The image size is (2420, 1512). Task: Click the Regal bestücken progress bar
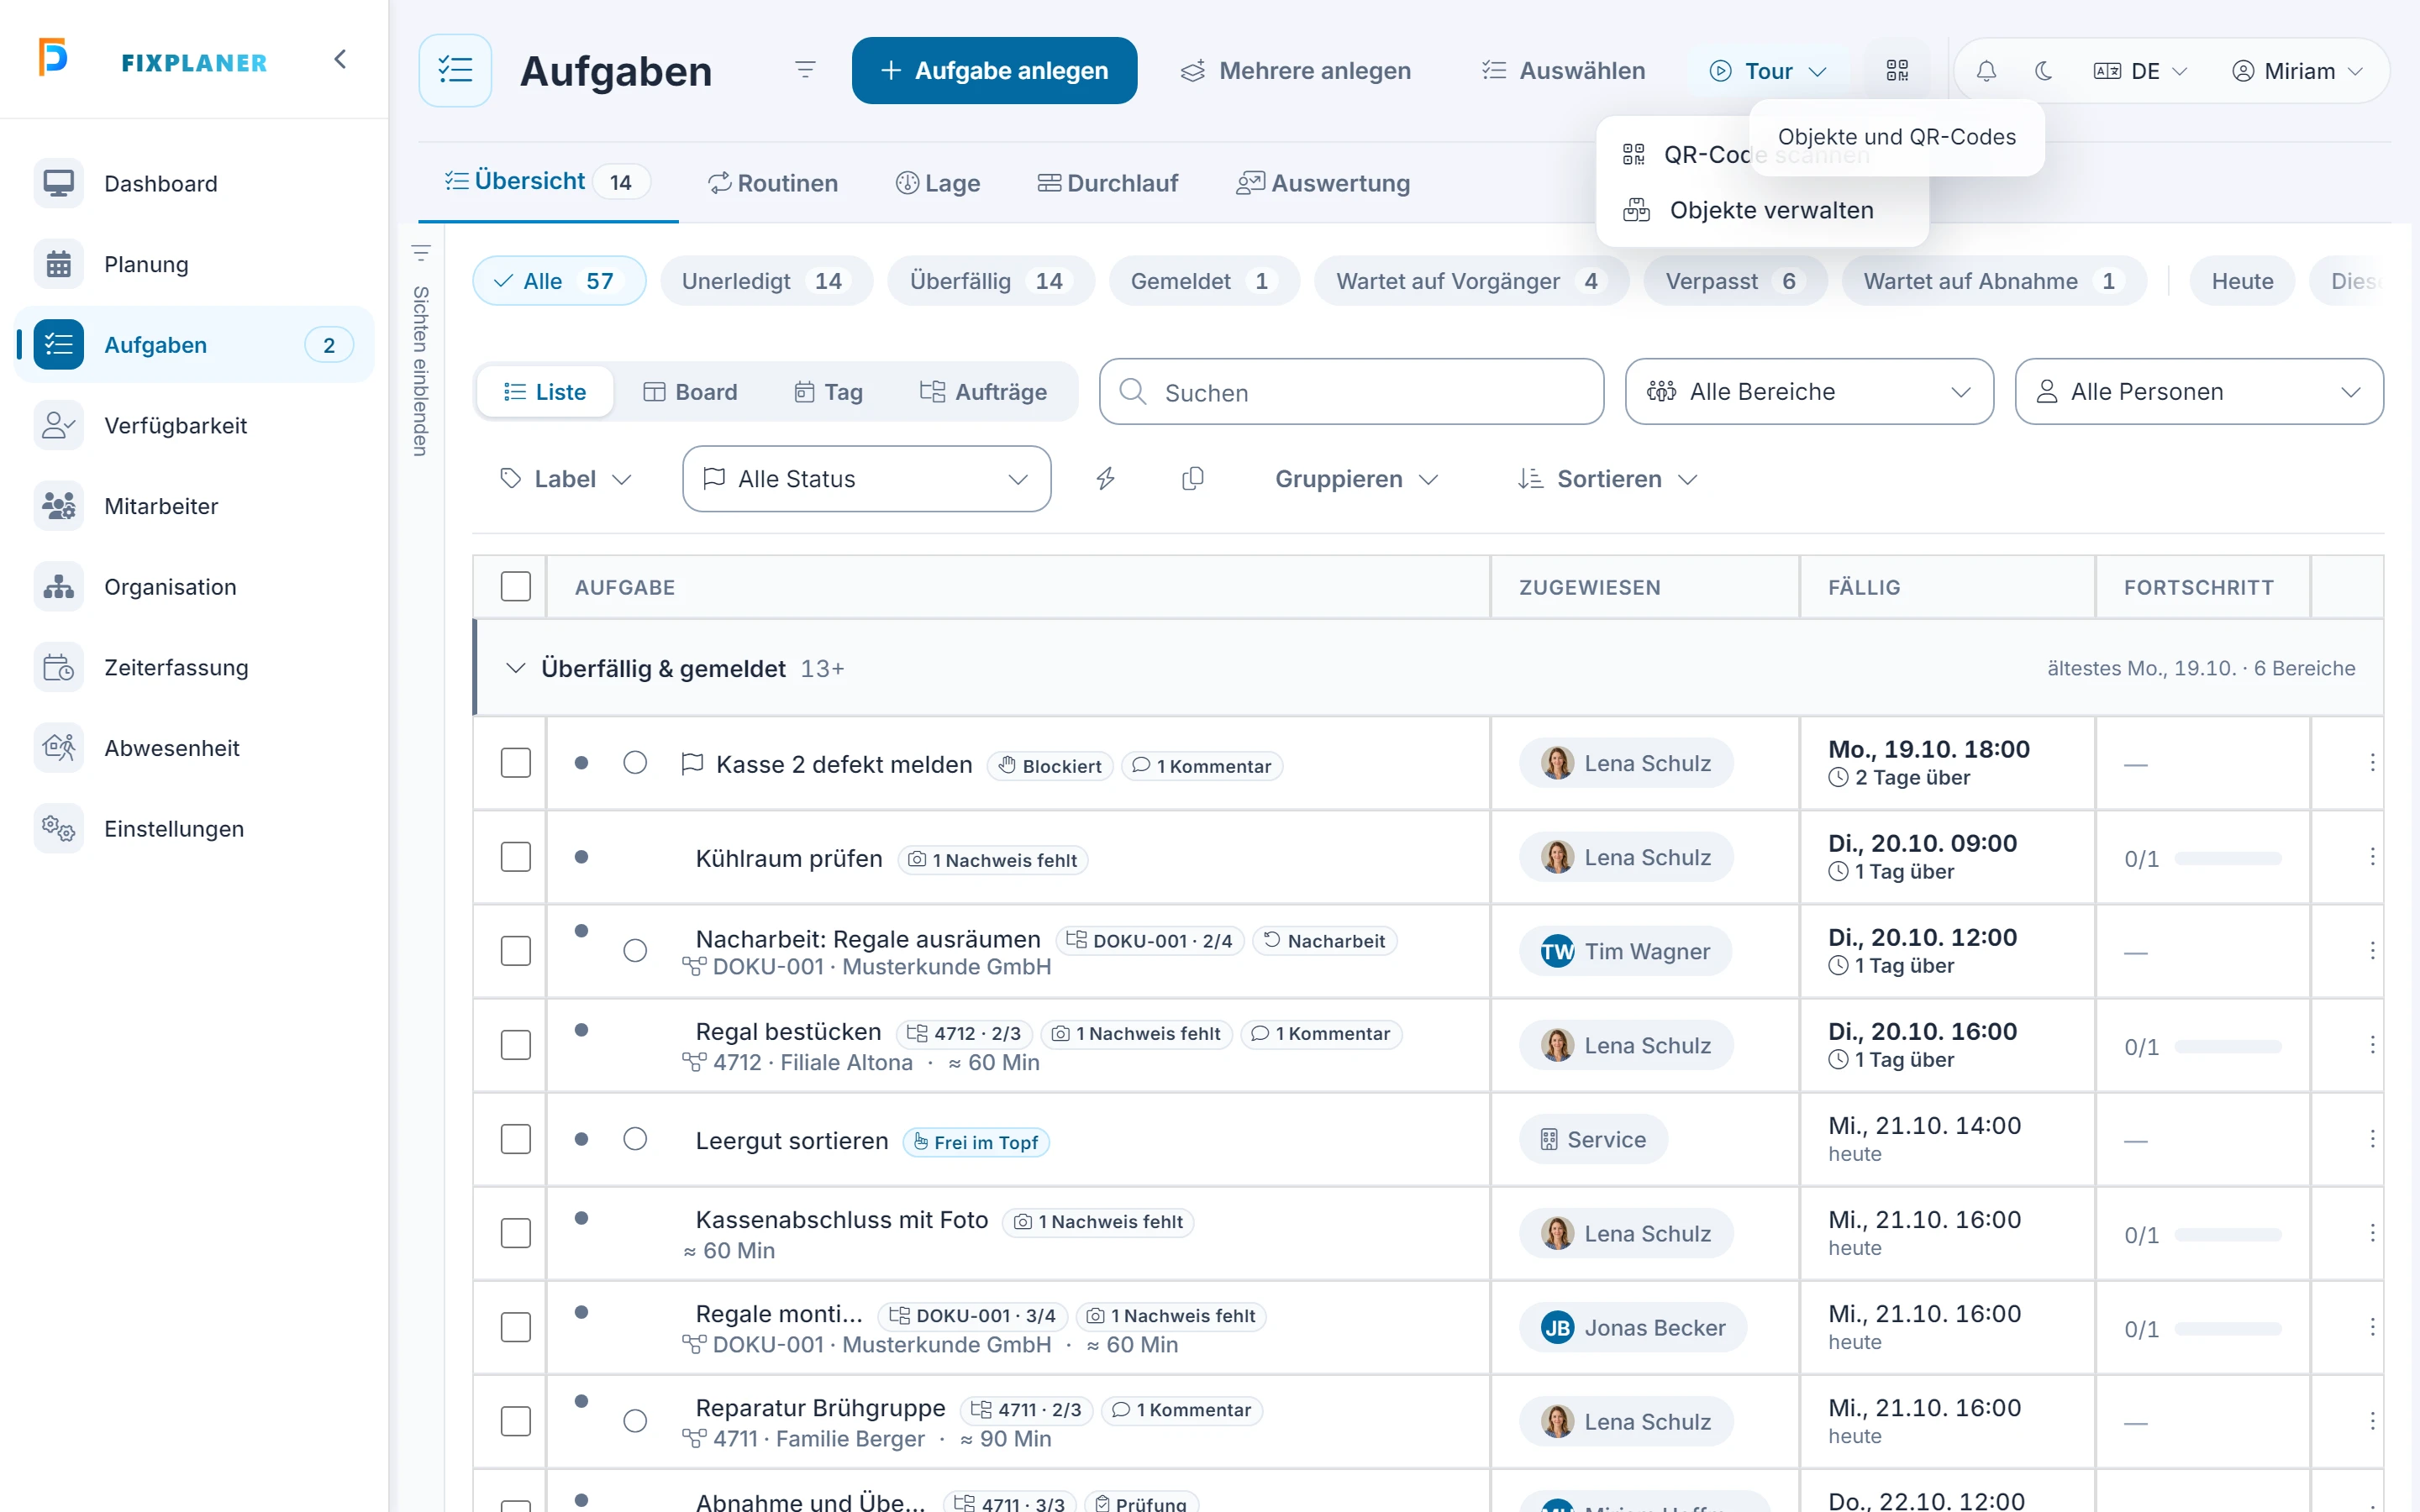tap(2228, 1047)
